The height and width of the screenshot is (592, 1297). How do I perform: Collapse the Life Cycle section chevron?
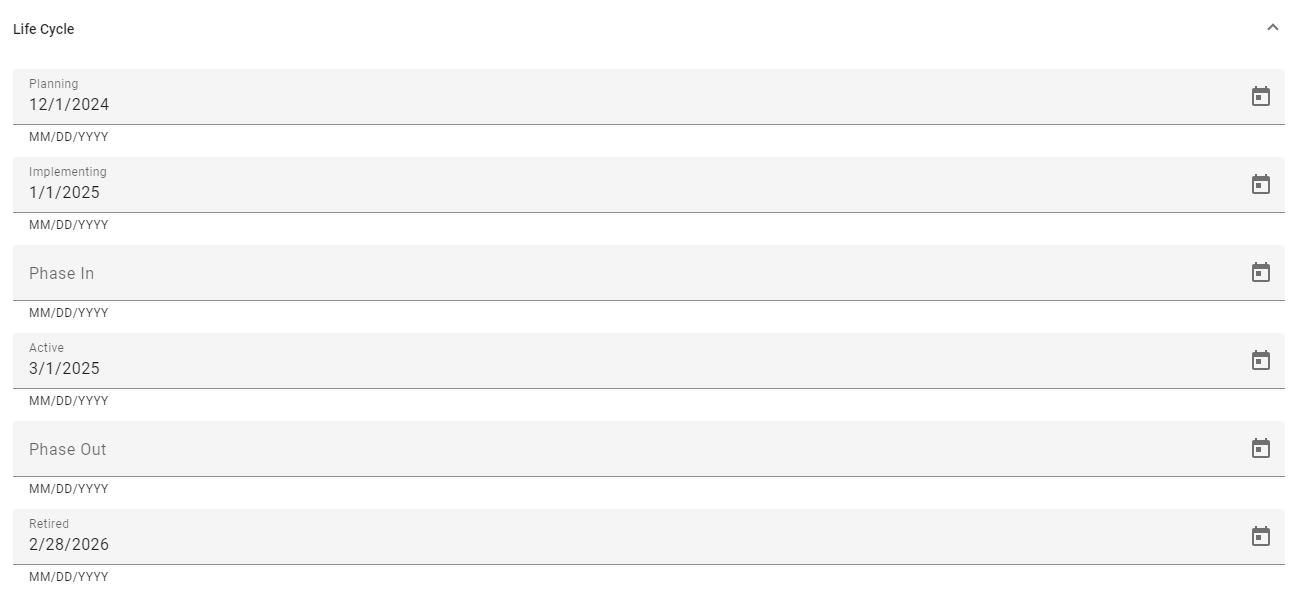tap(1273, 28)
